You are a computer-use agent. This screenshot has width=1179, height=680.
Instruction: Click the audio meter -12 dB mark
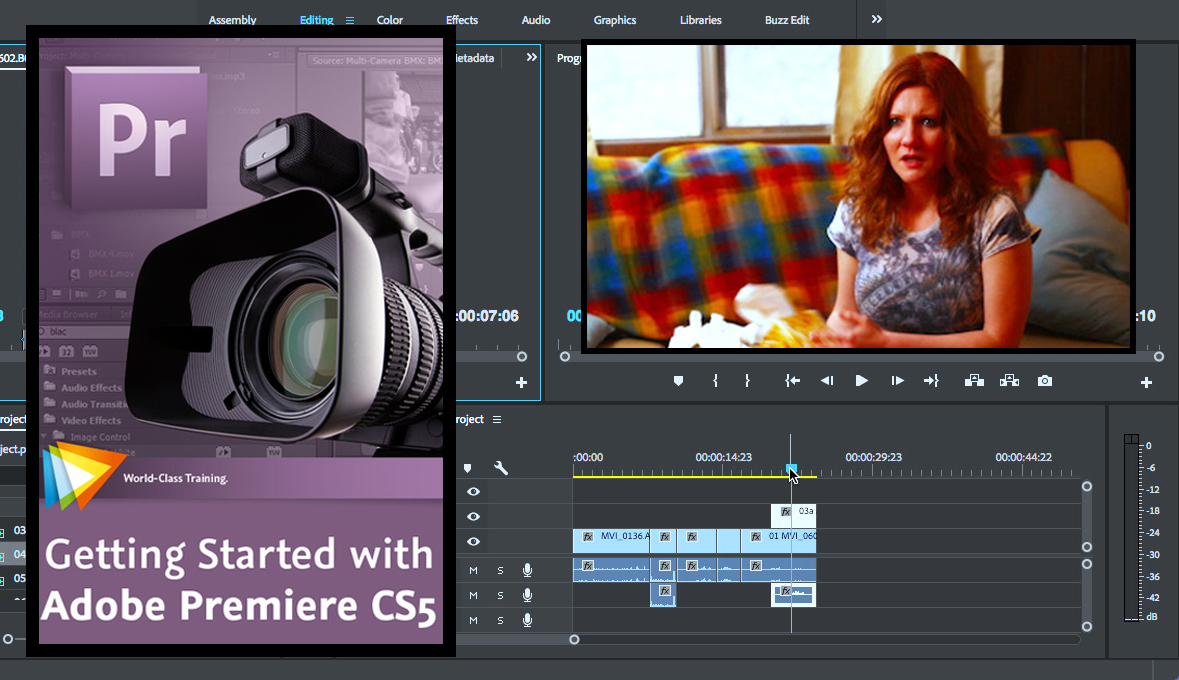point(1152,489)
